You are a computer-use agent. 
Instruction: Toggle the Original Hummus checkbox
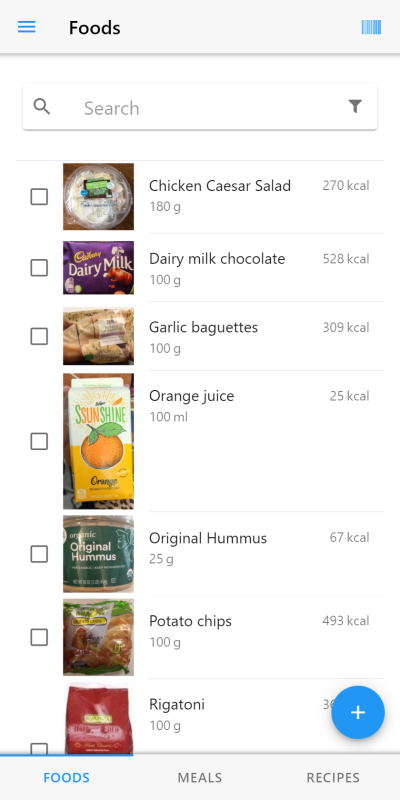point(39,554)
